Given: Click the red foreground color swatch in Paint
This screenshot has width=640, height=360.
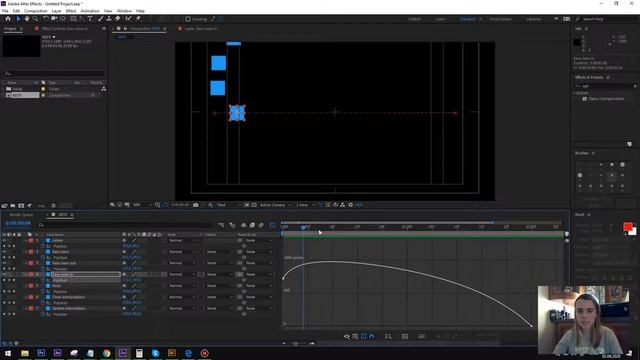Looking at the screenshot, I should click(627, 227).
